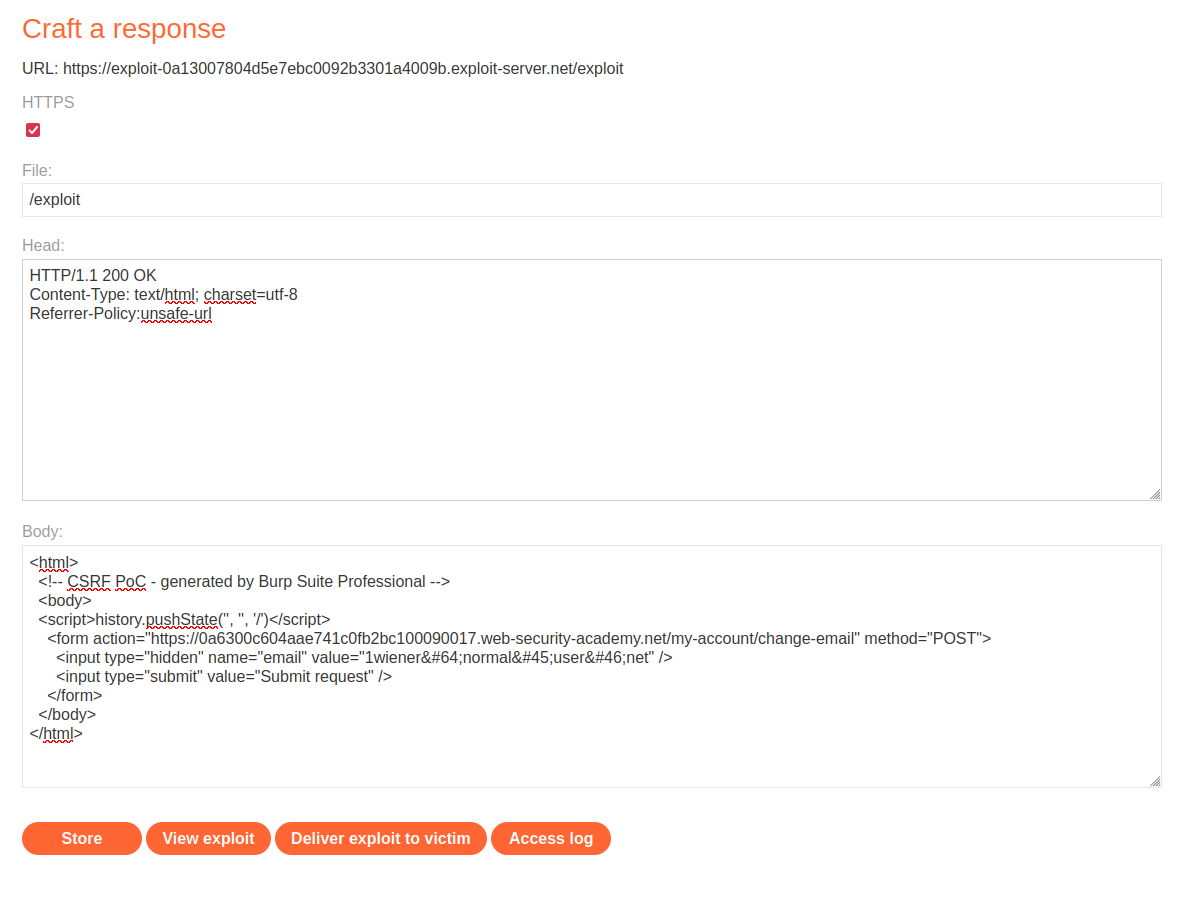Click the Referrer-Policy:unsafe-url line
This screenshot has height=911, width=1192.
(121, 313)
